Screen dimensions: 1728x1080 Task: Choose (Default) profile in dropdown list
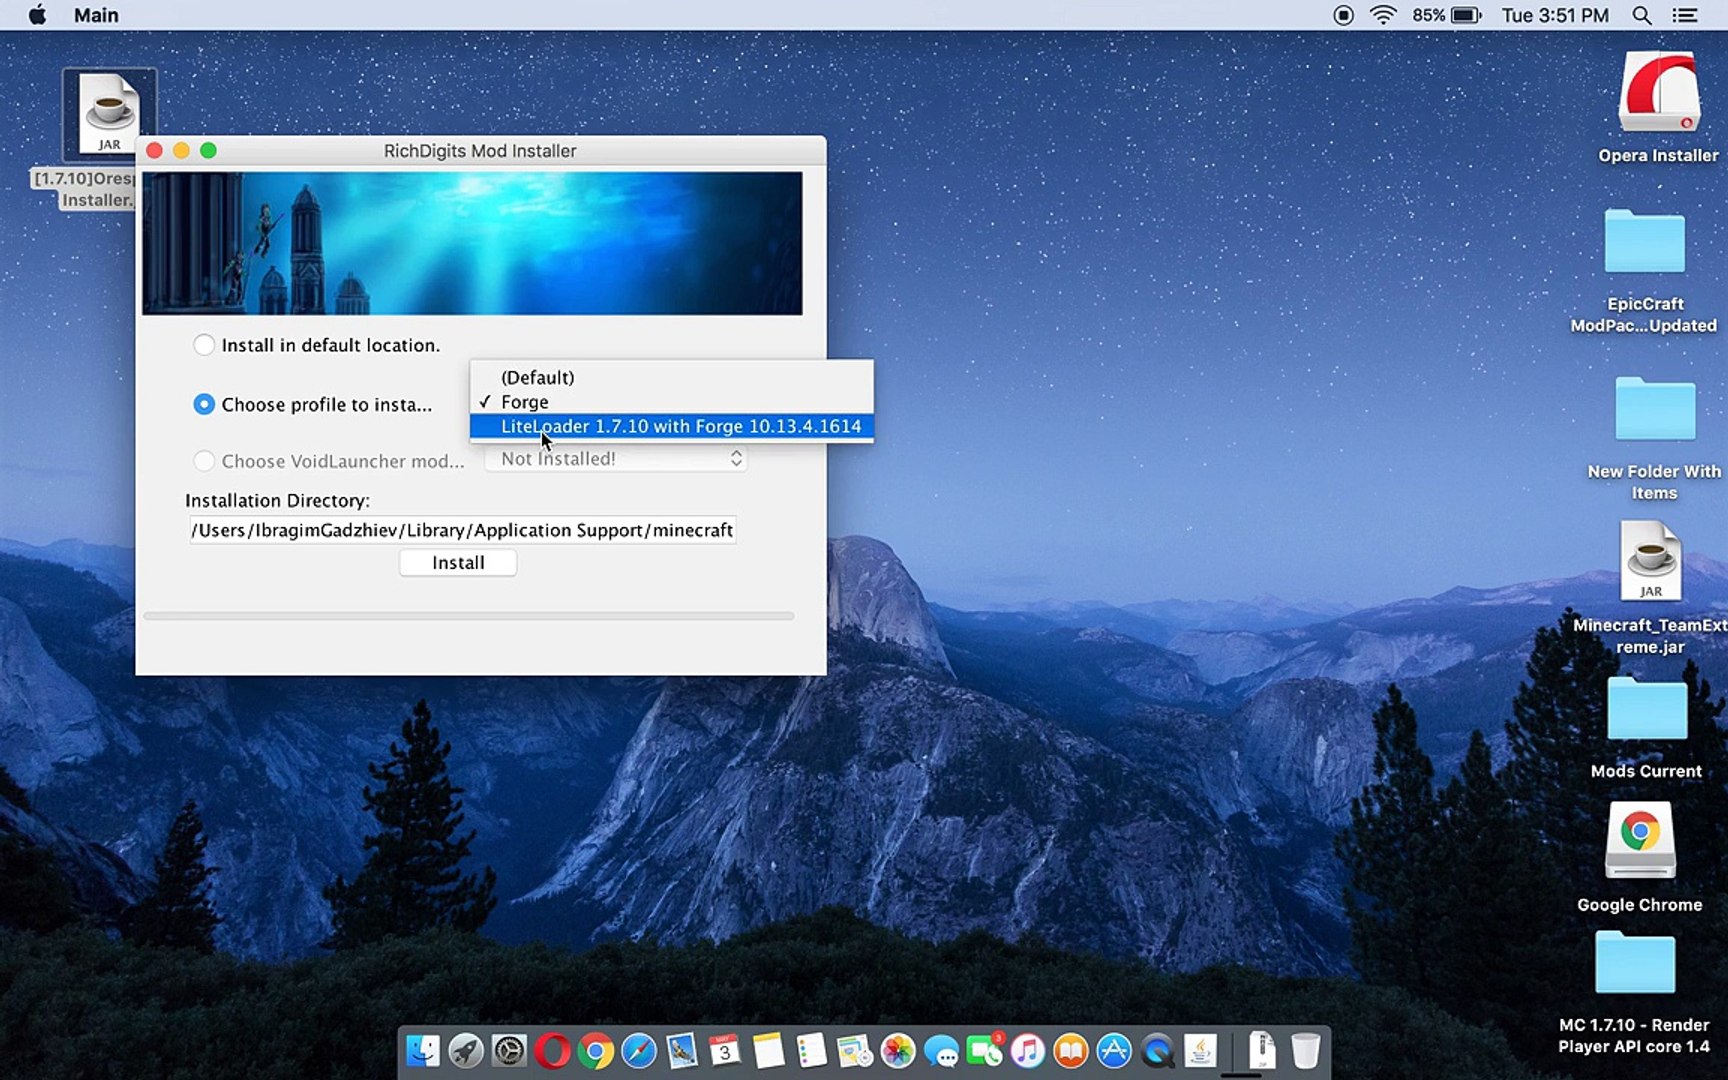pos(672,377)
